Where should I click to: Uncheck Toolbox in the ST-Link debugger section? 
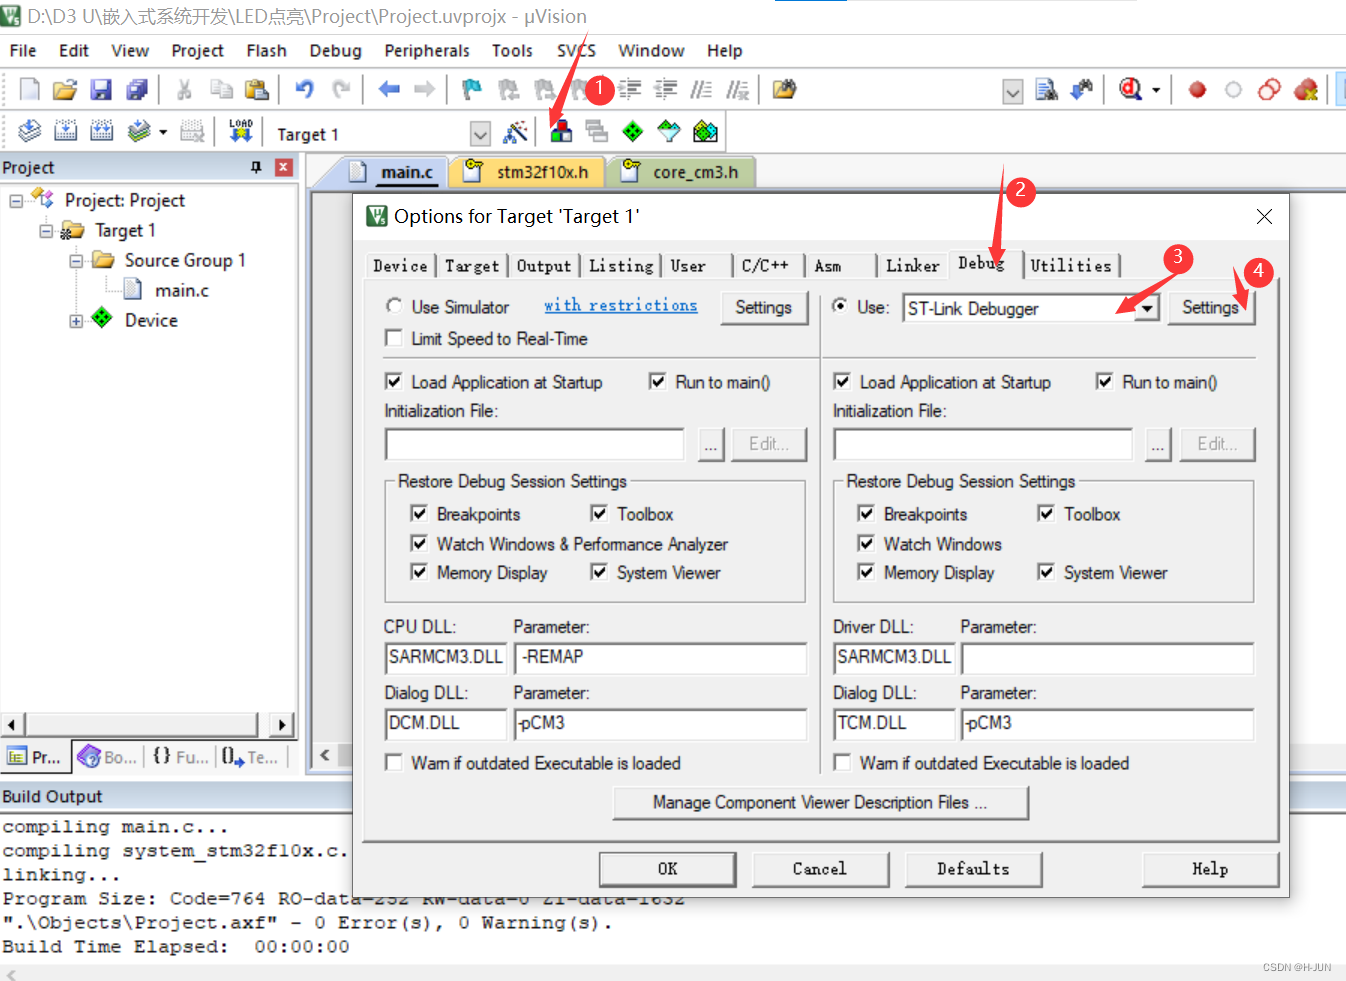(x=1046, y=513)
